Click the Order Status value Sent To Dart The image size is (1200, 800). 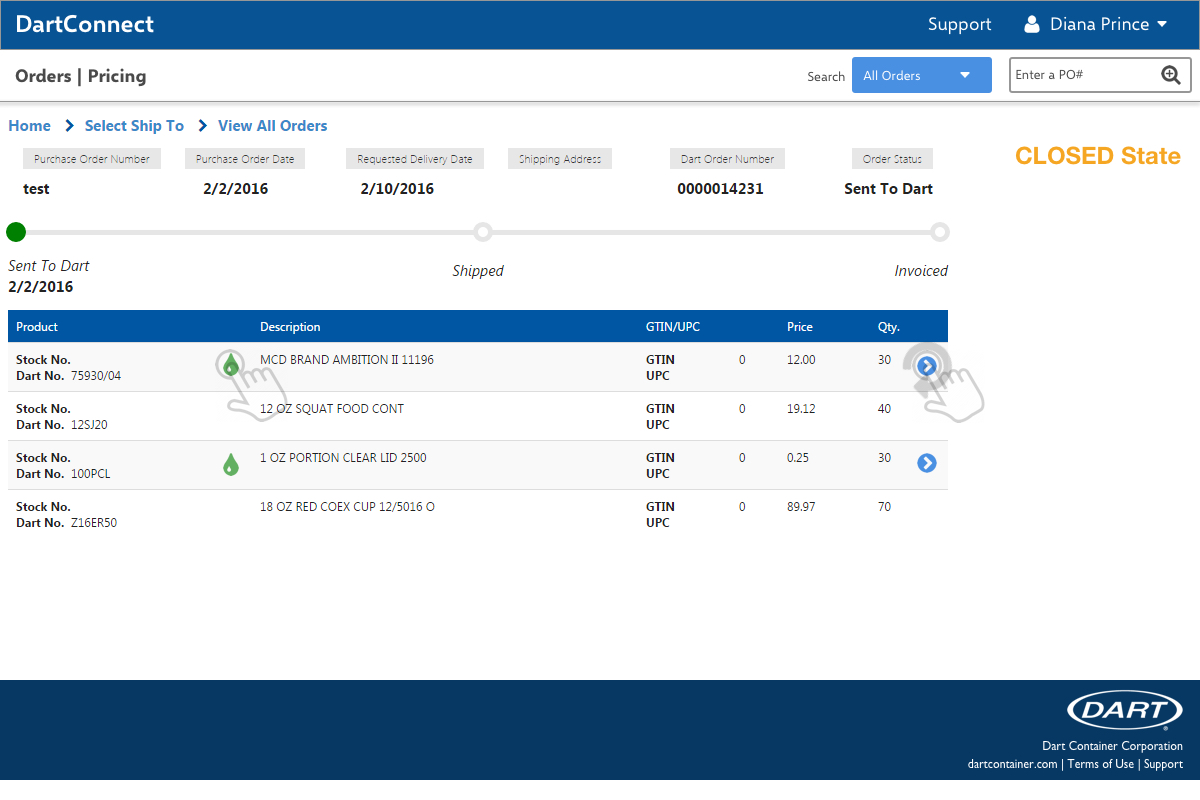(889, 189)
